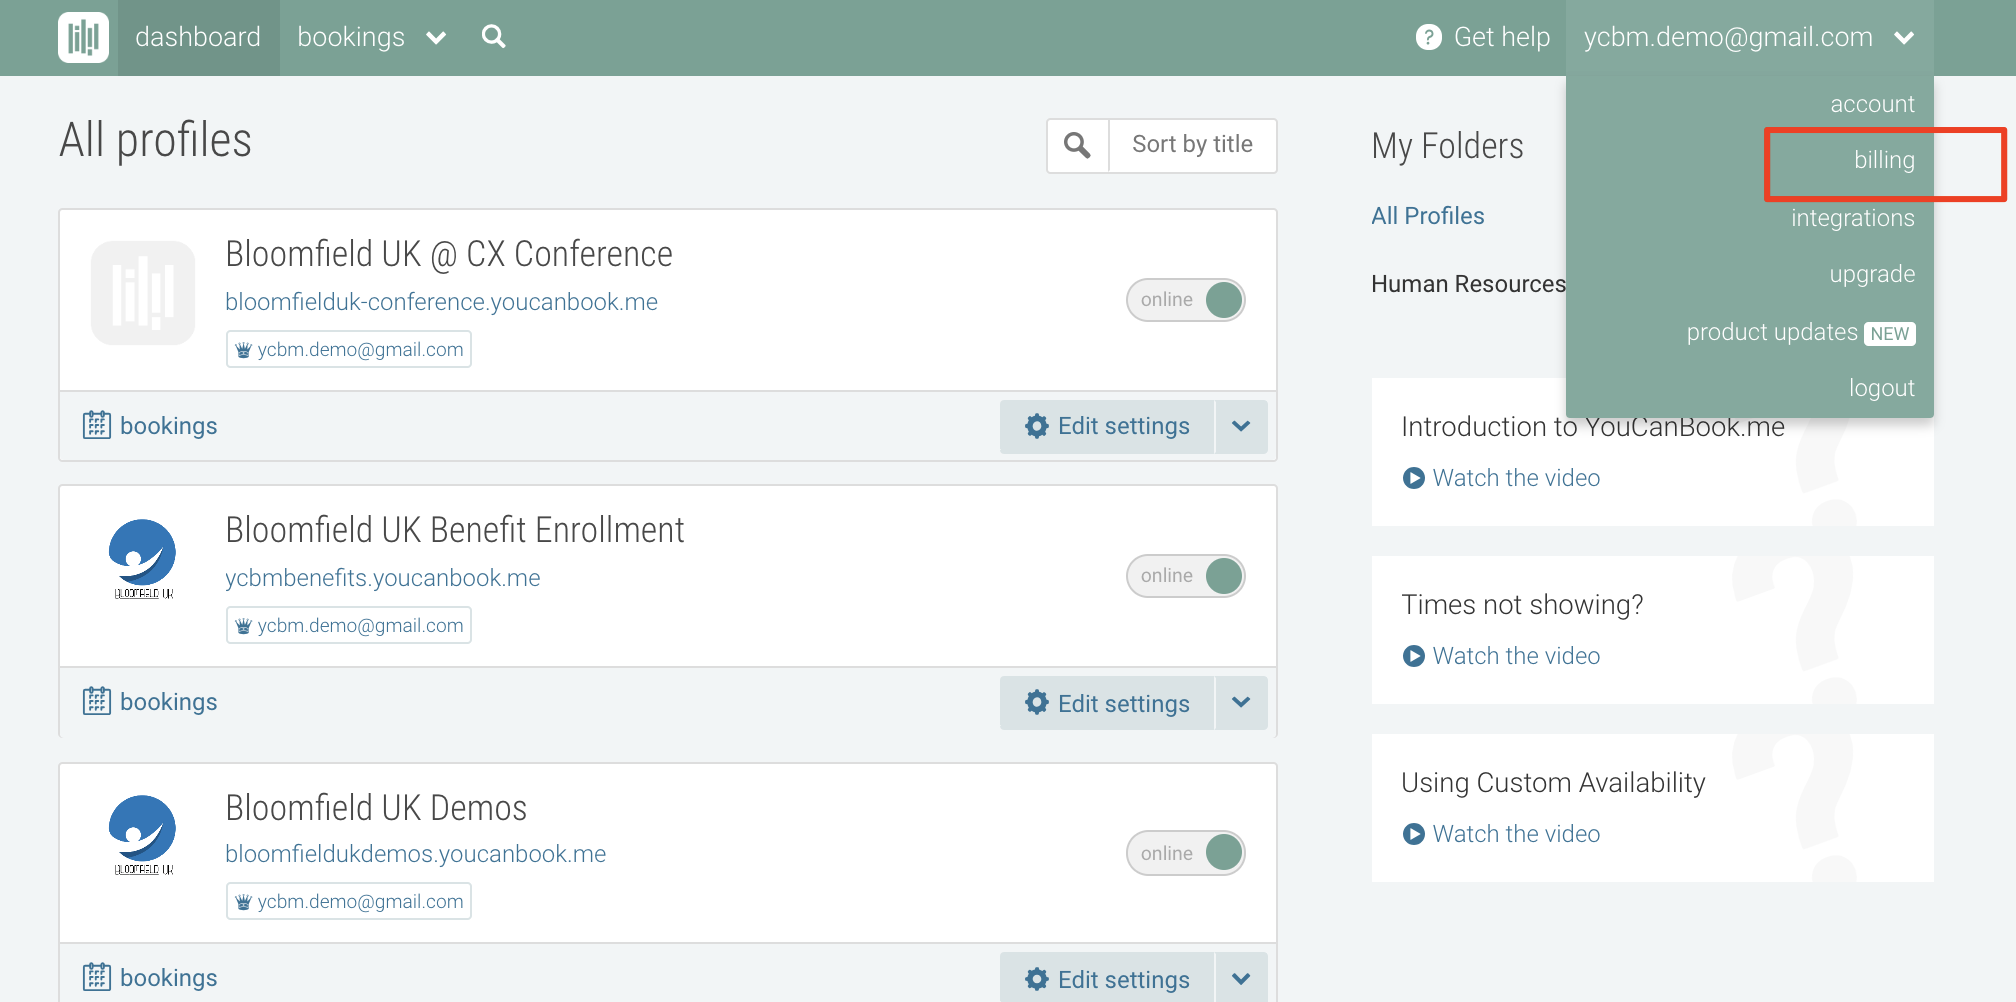The image size is (2016, 1002).
Task: Open product updates from the user menu
Action: tap(1772, 332)
